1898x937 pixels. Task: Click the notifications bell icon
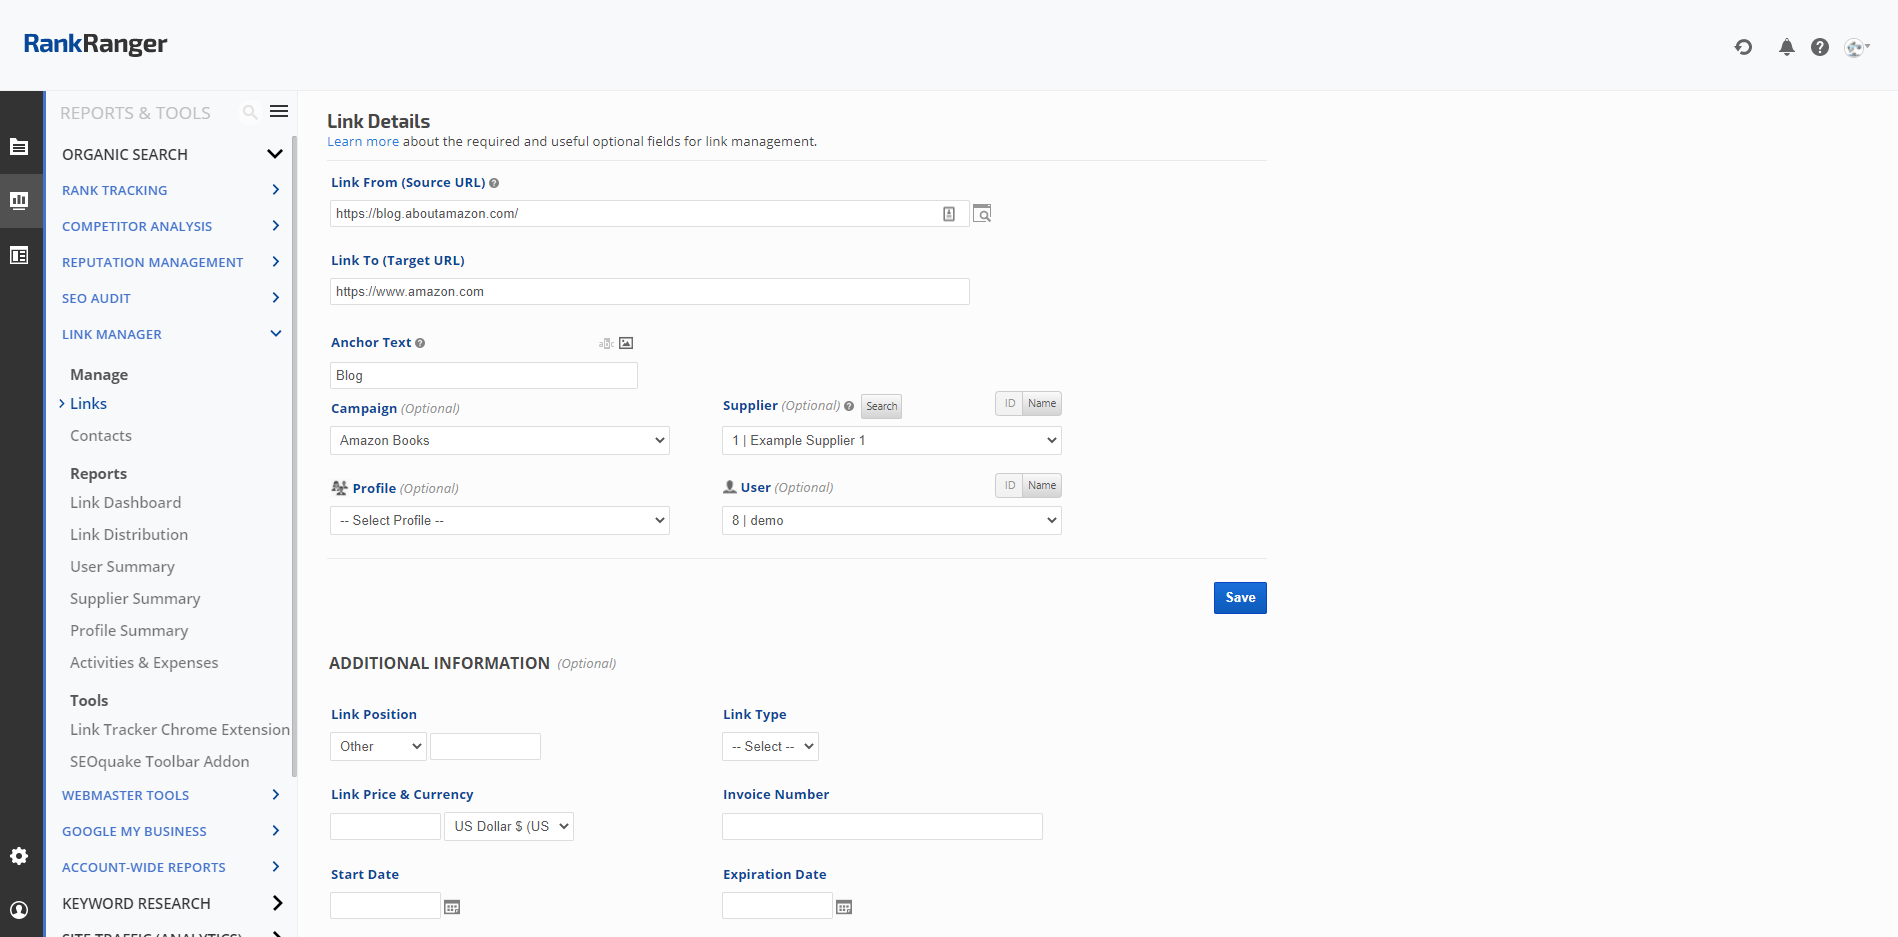tap(1786, 47)
